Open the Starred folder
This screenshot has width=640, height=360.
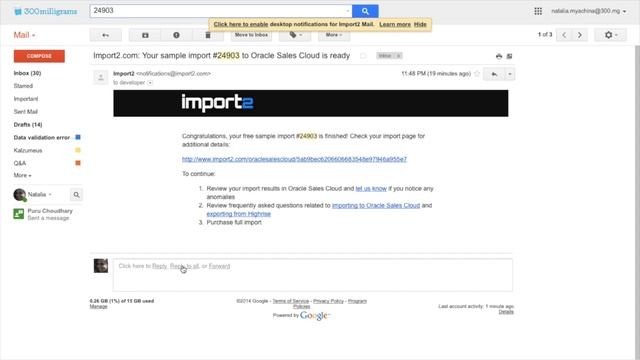click(x=23, y=86)
